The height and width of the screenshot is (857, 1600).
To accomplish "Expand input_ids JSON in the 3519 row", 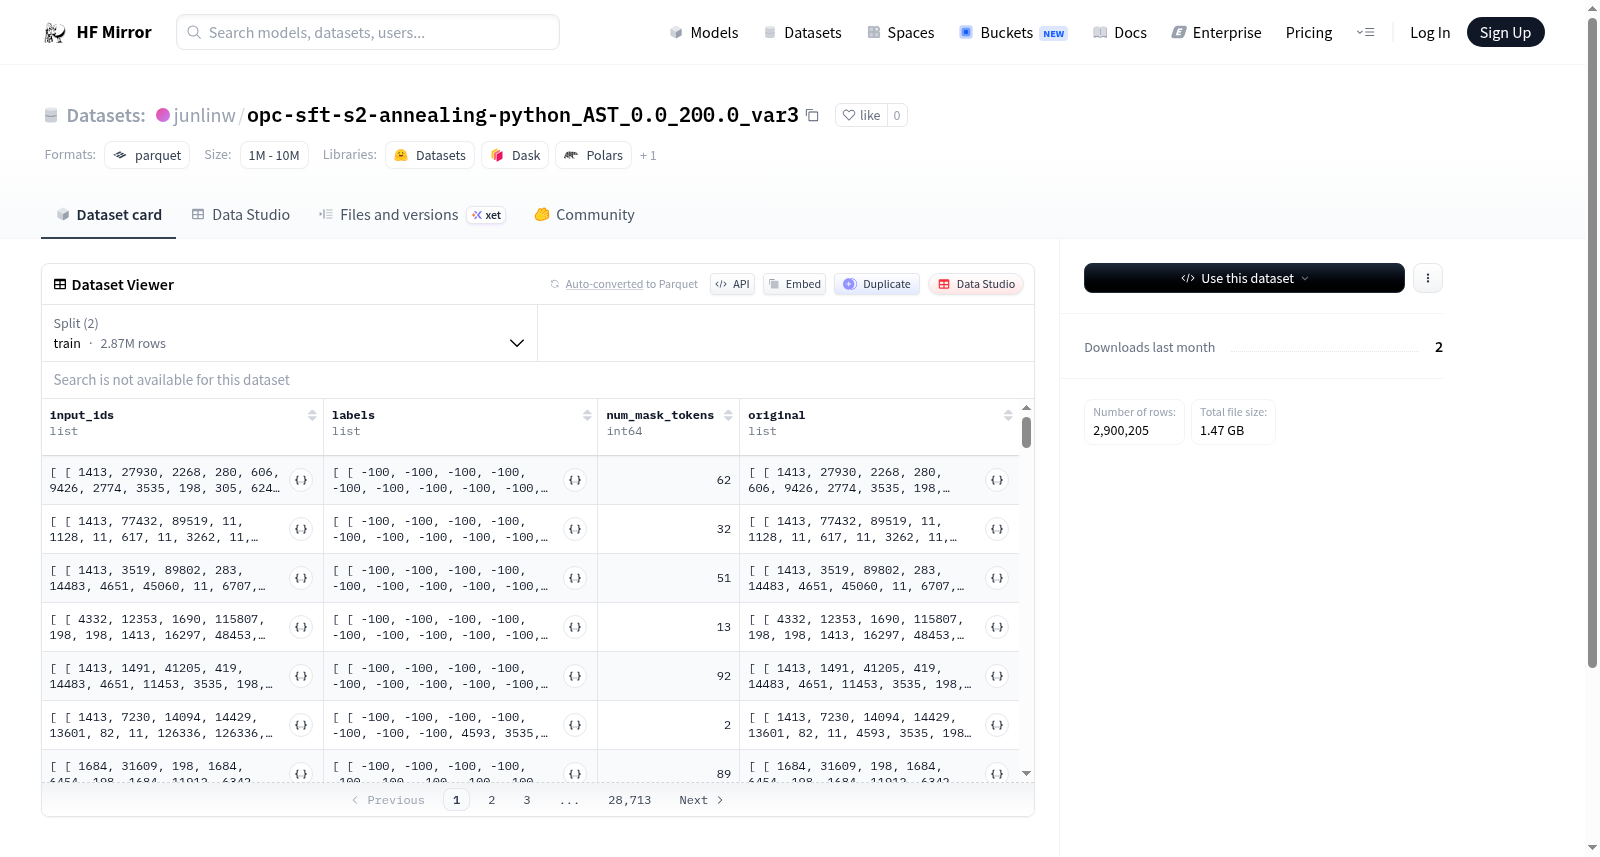I will (301, 578).
